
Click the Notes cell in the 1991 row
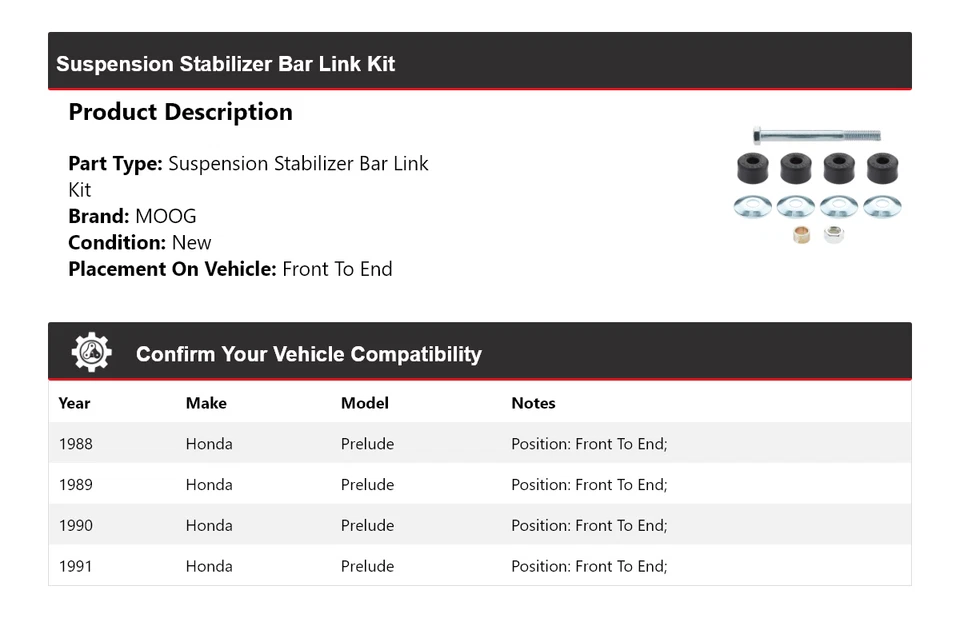coord(589,566)
